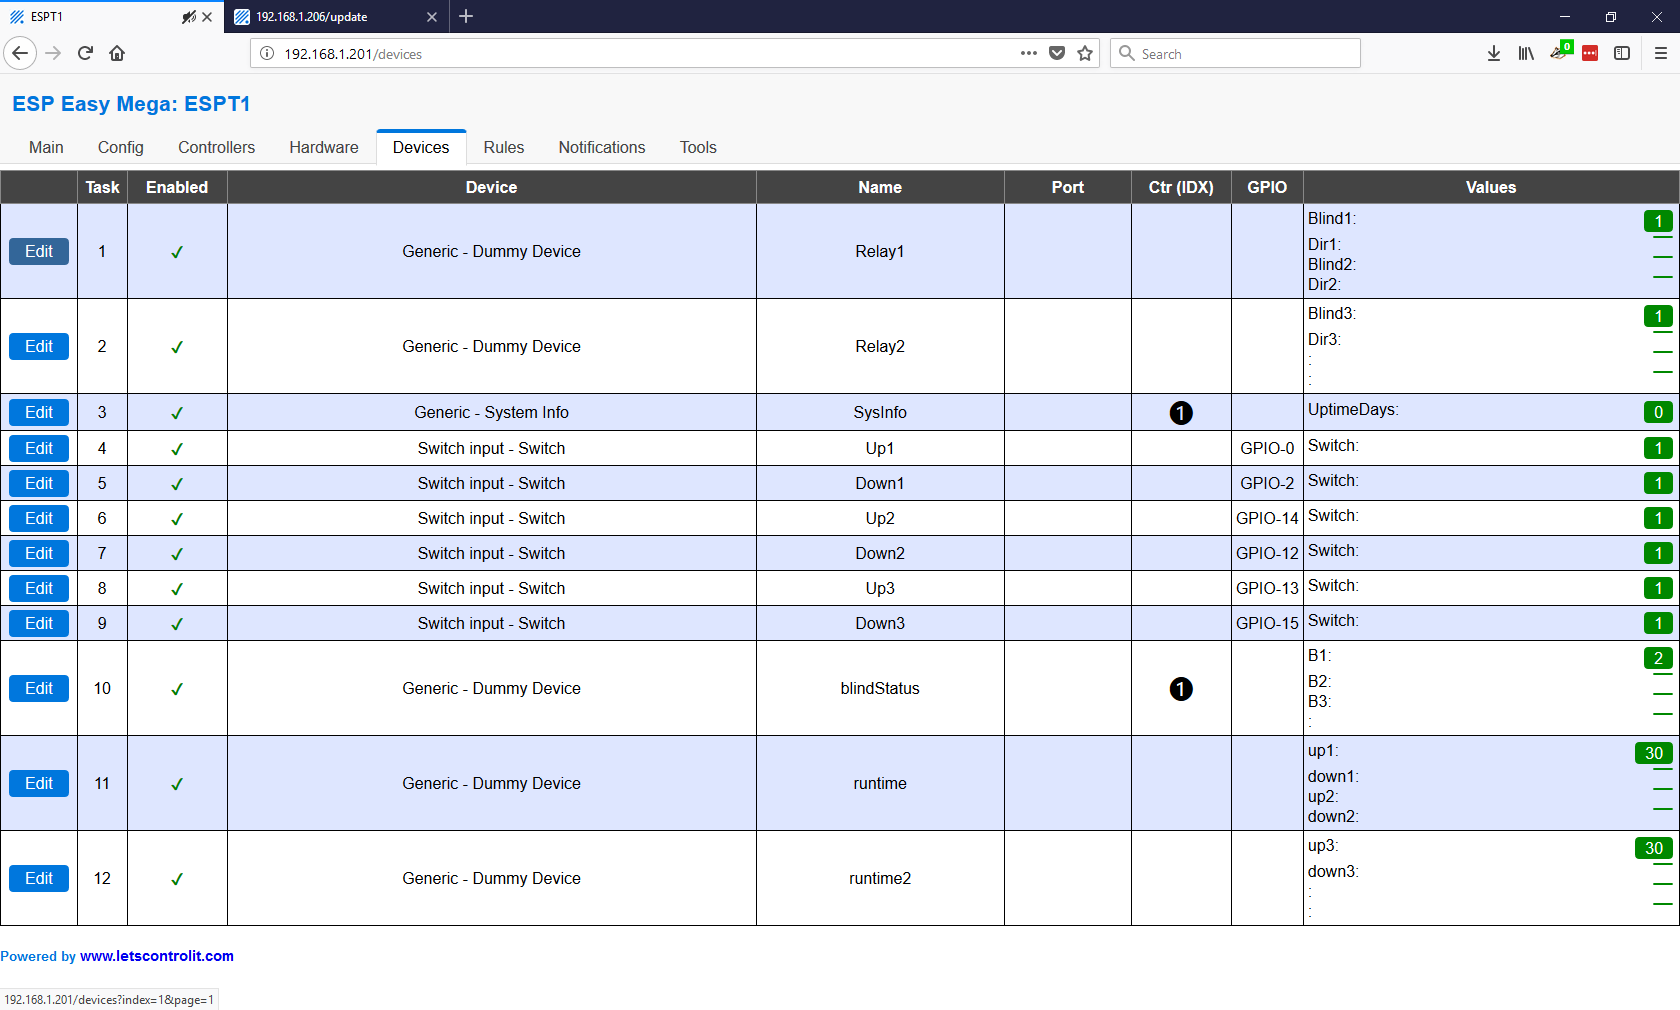Screen dimensions: 1680x1010
Task: Open the Library icon in toolbar
Action: pyautogui.click(x=1526, y=53)
